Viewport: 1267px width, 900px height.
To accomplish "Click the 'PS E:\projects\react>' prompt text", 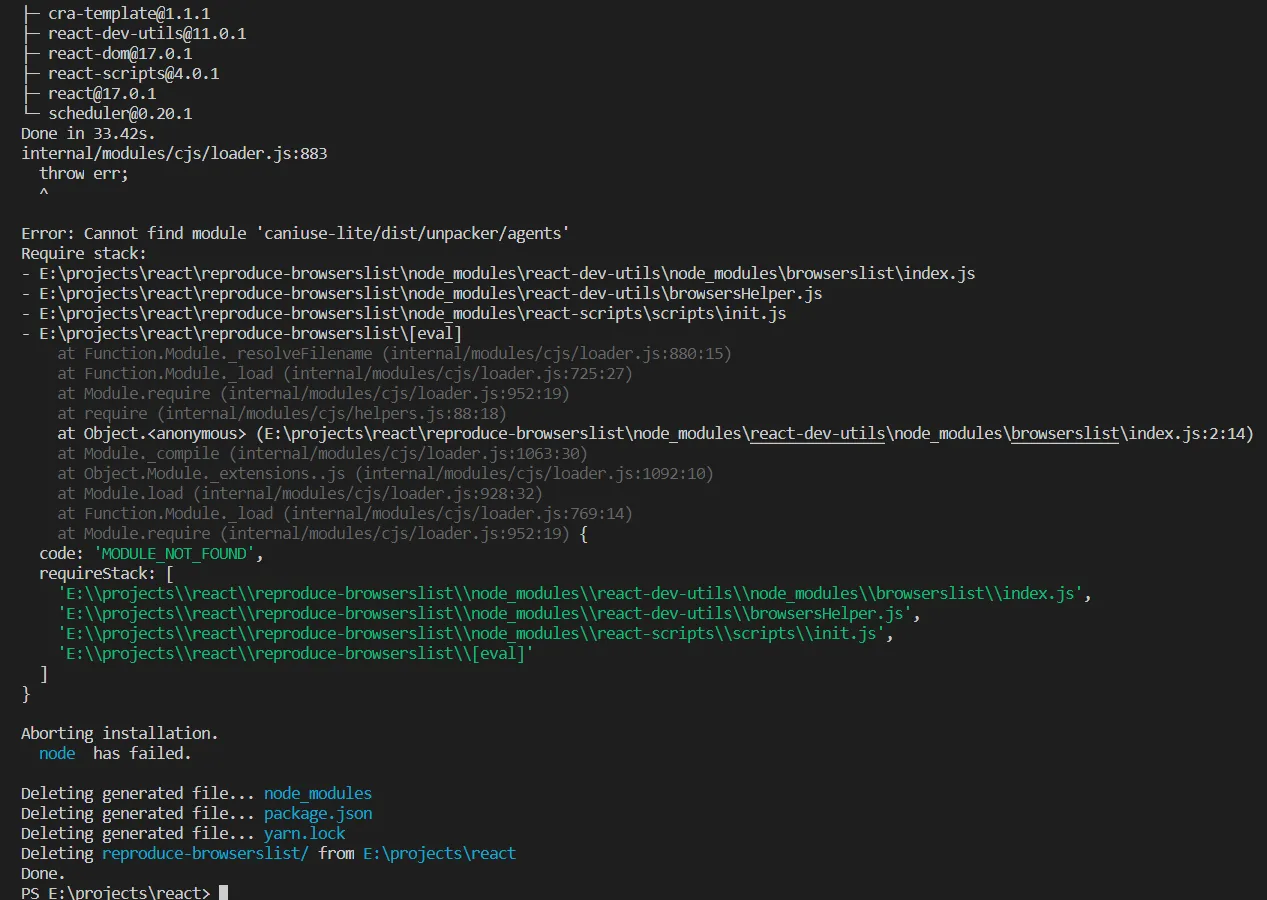I will tap(116, 892).
